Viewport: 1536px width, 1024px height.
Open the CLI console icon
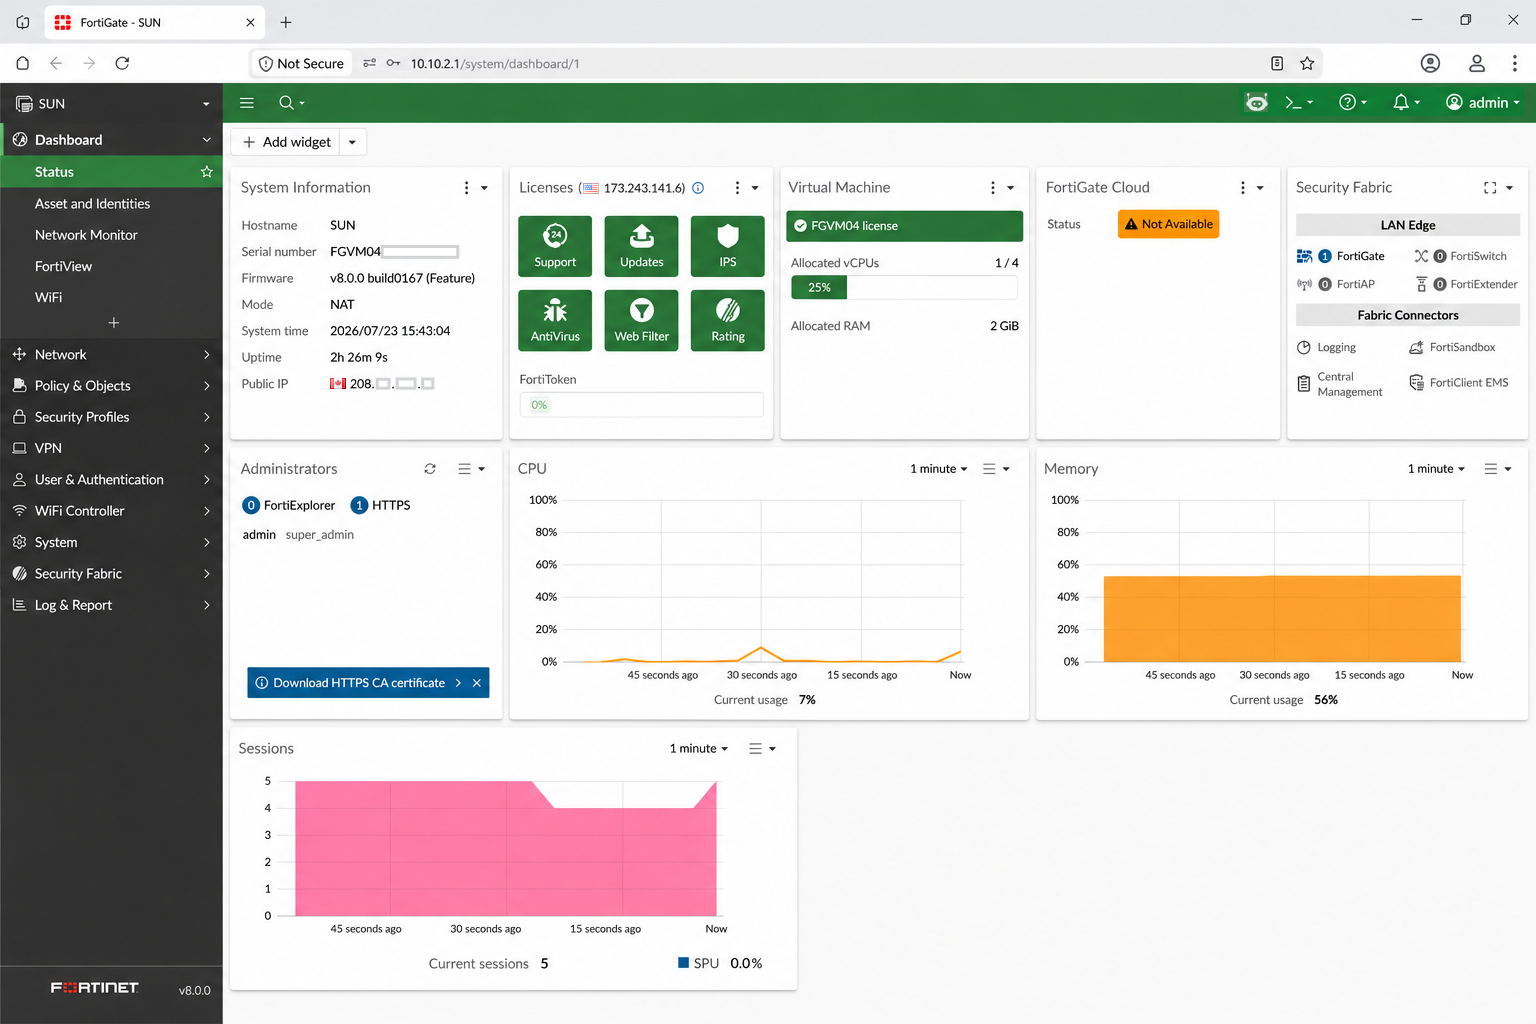(1299, 103)
